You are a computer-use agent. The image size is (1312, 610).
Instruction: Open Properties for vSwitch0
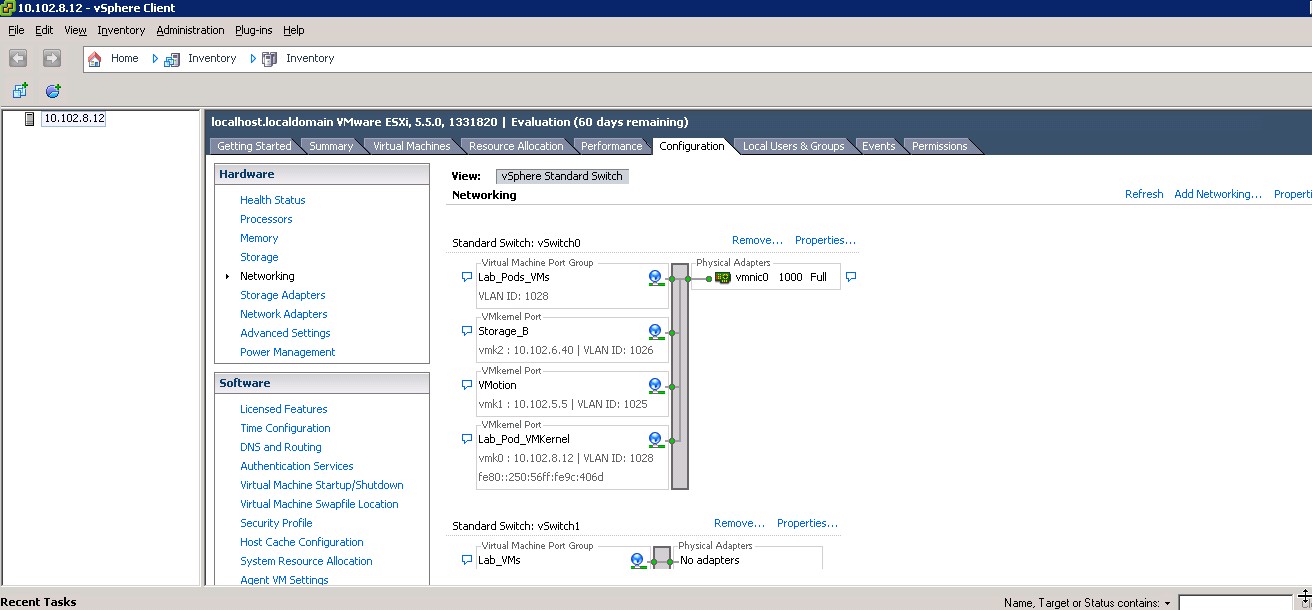825,240
